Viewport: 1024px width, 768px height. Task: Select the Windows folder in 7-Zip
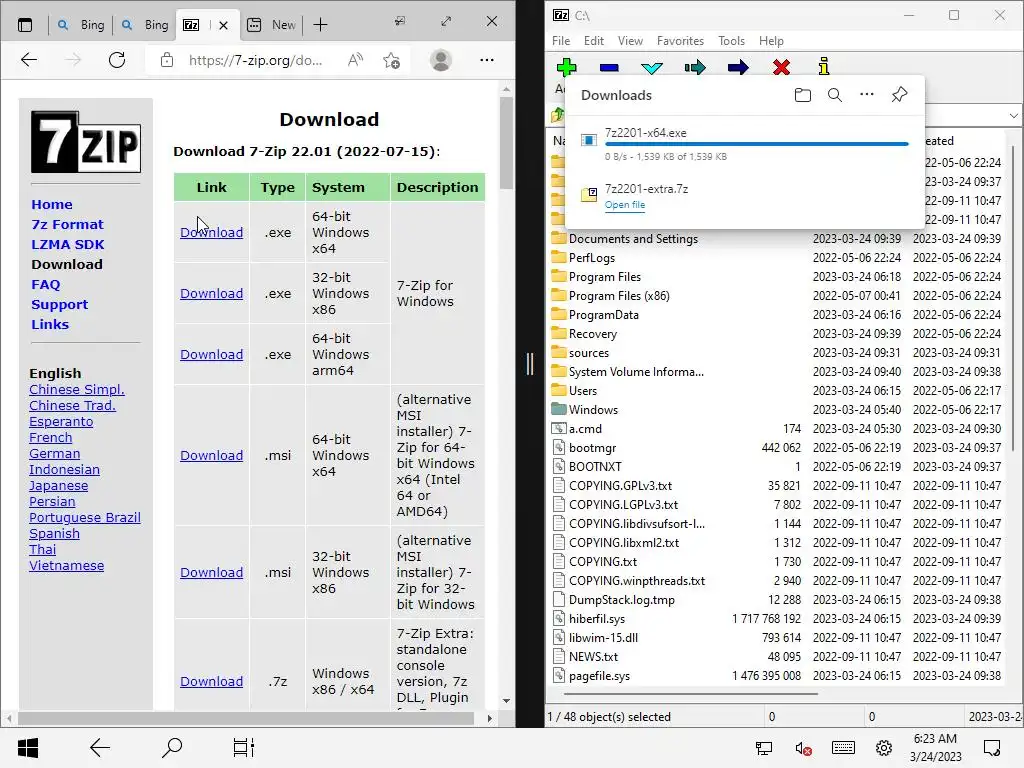593,410
